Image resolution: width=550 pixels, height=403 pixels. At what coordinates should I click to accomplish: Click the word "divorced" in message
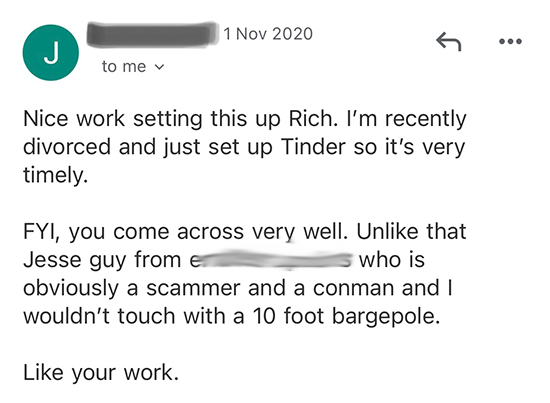(x=67, y=147)
